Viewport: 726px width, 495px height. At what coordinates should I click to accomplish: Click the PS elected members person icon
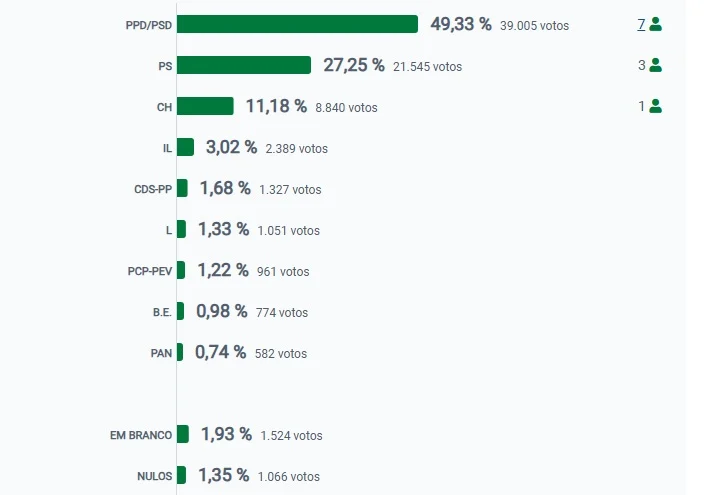(x=655, y=65)
